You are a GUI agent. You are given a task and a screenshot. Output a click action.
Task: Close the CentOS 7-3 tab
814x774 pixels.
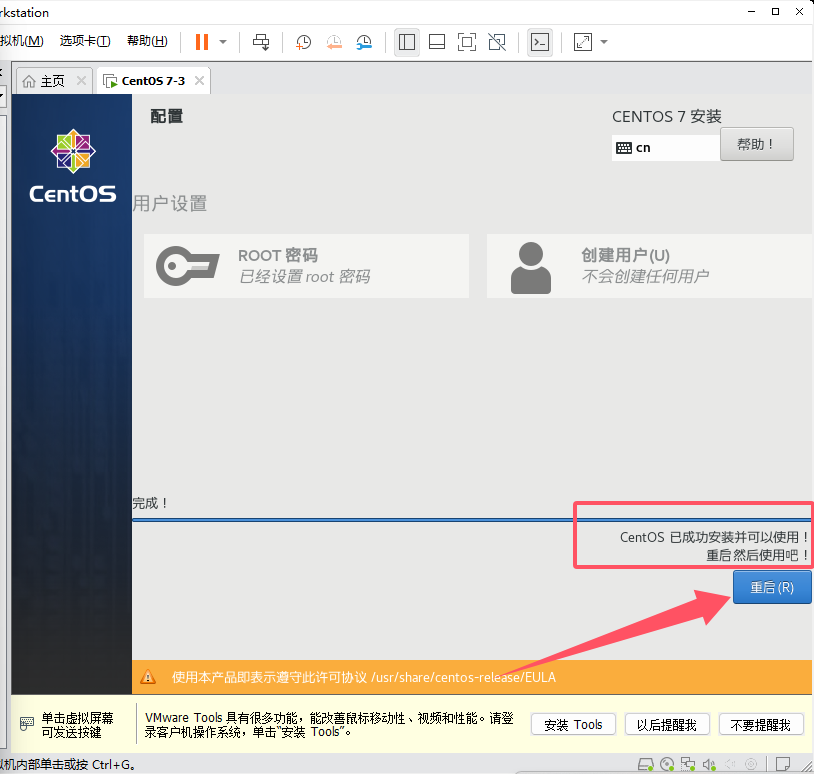(x=199, y=80)
